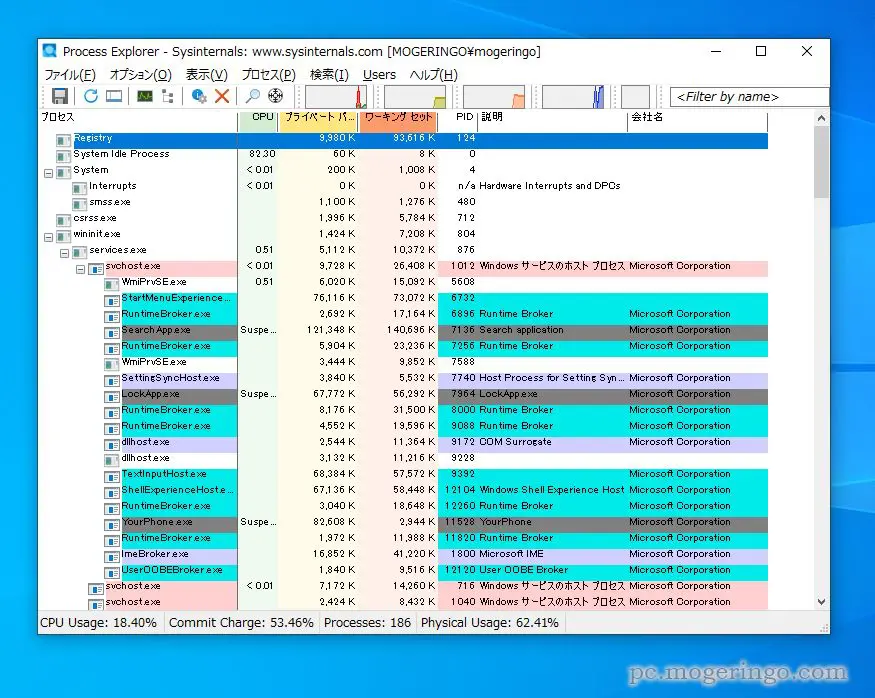Click the vertical scrollbar thumb
Image resolution: width=875 pixels, height=698 pixels.
821,162
